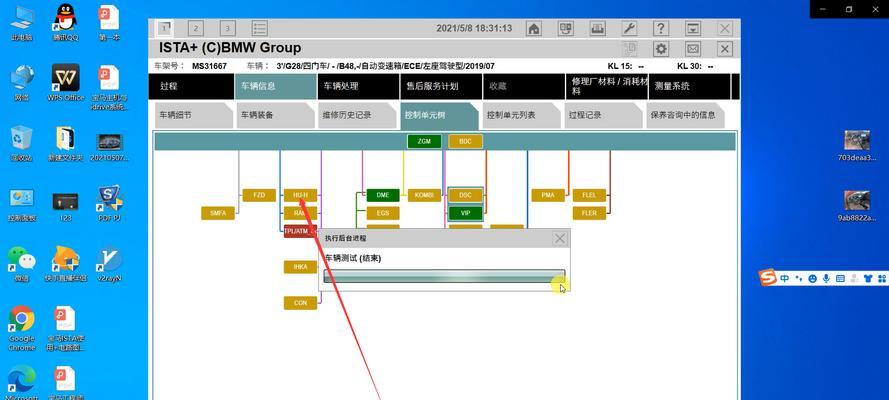Open the 车辆信息 main menu
Screen dimensions: 889x400
point(275,86)
